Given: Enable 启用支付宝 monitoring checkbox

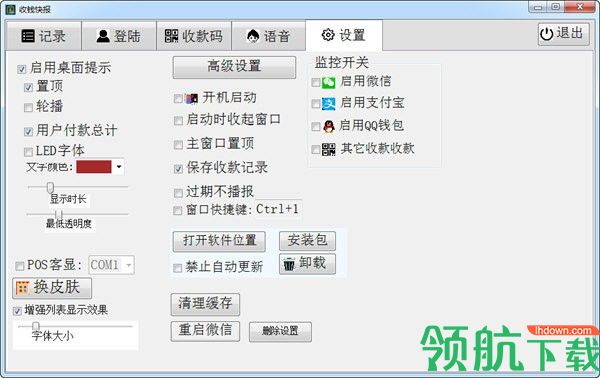Looking at the screenshot, I should point(316,104).
